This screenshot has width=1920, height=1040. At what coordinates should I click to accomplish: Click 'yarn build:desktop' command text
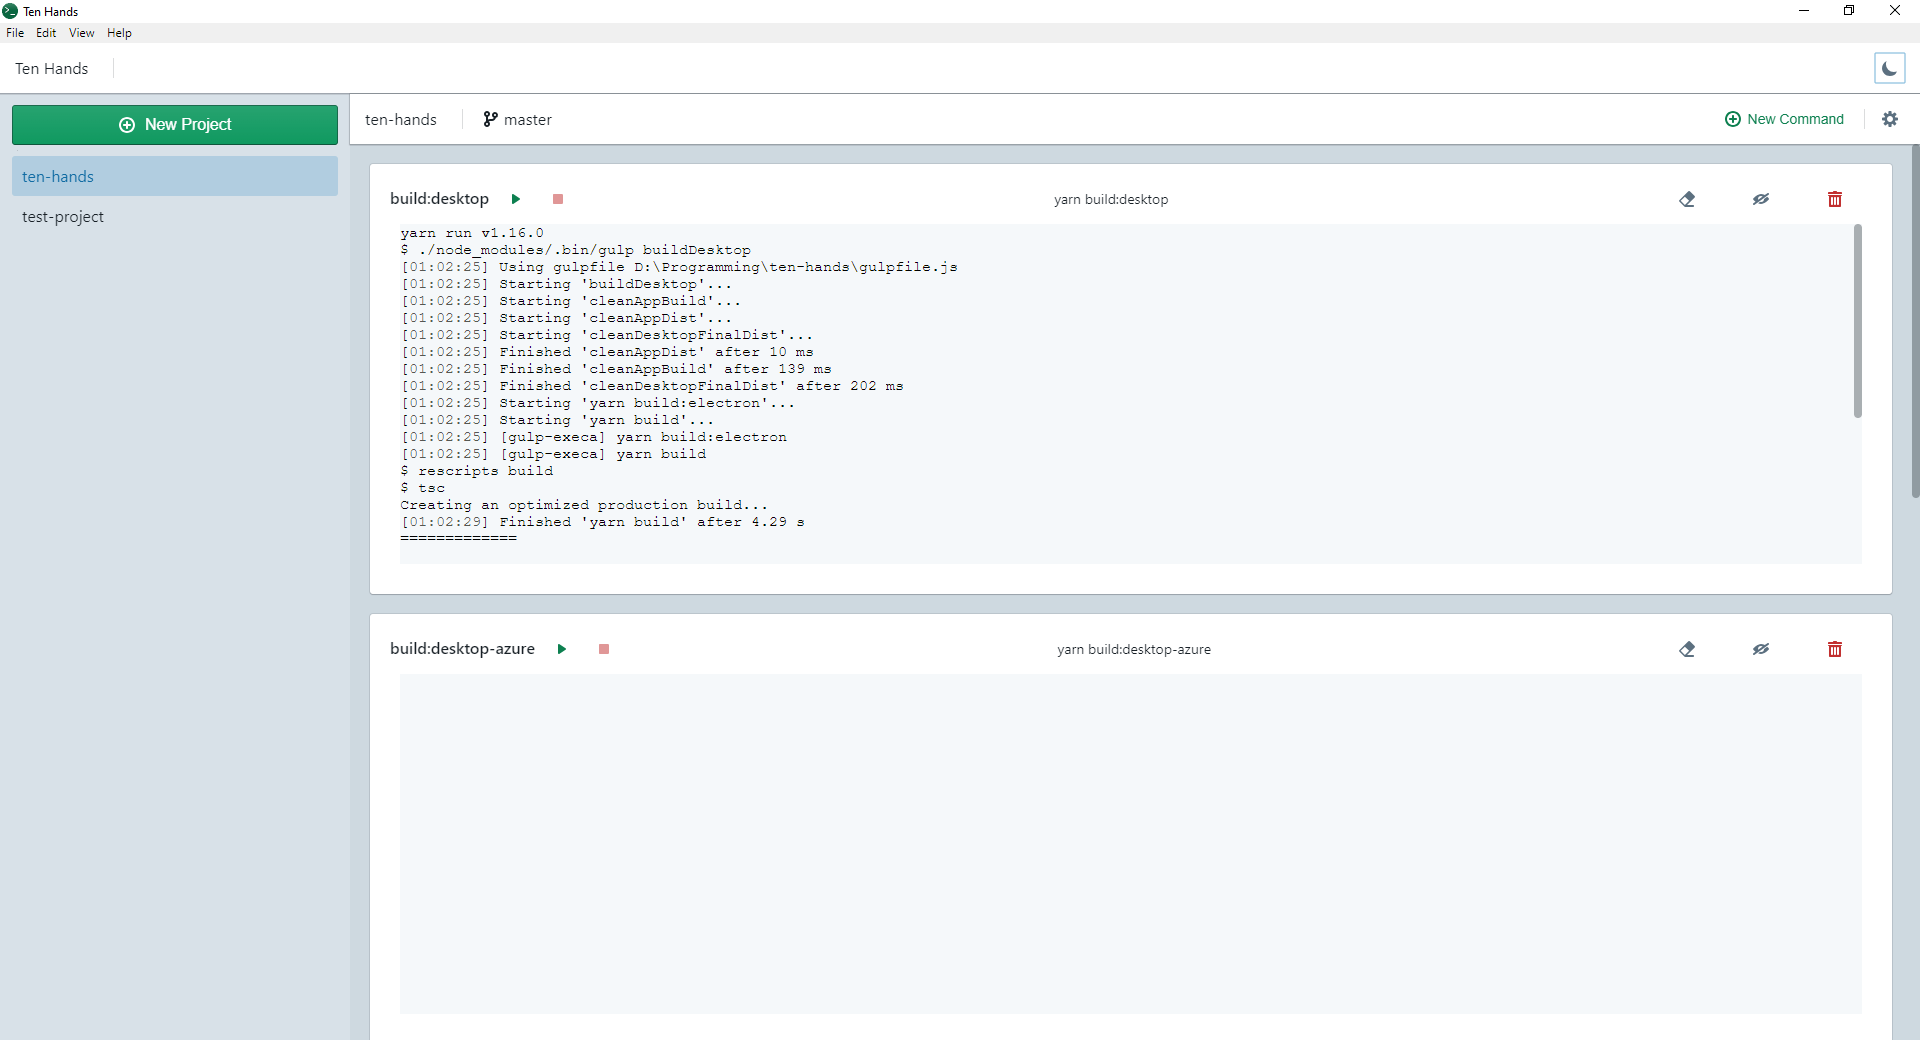tap(1111, 199)
